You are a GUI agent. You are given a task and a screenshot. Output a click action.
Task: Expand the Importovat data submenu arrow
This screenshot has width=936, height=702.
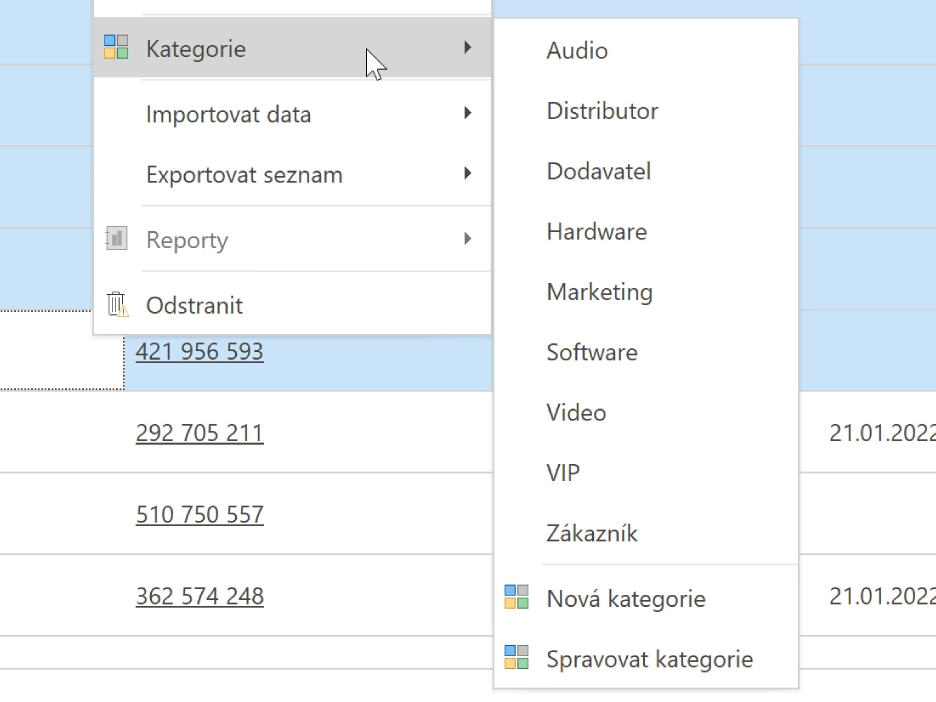tap(467, 113)
